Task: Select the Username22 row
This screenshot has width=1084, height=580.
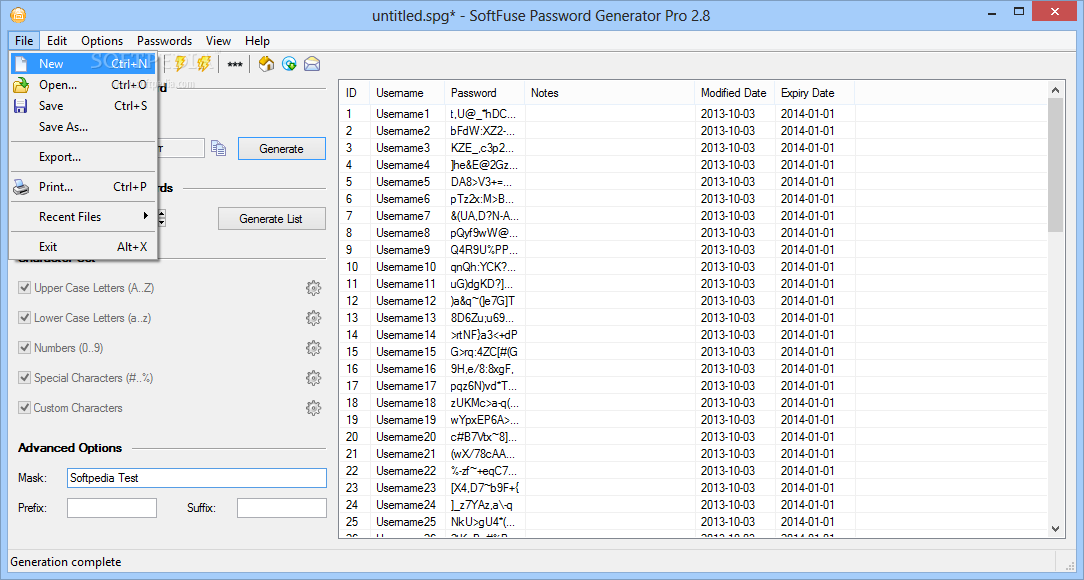Action: pos(693,471)
